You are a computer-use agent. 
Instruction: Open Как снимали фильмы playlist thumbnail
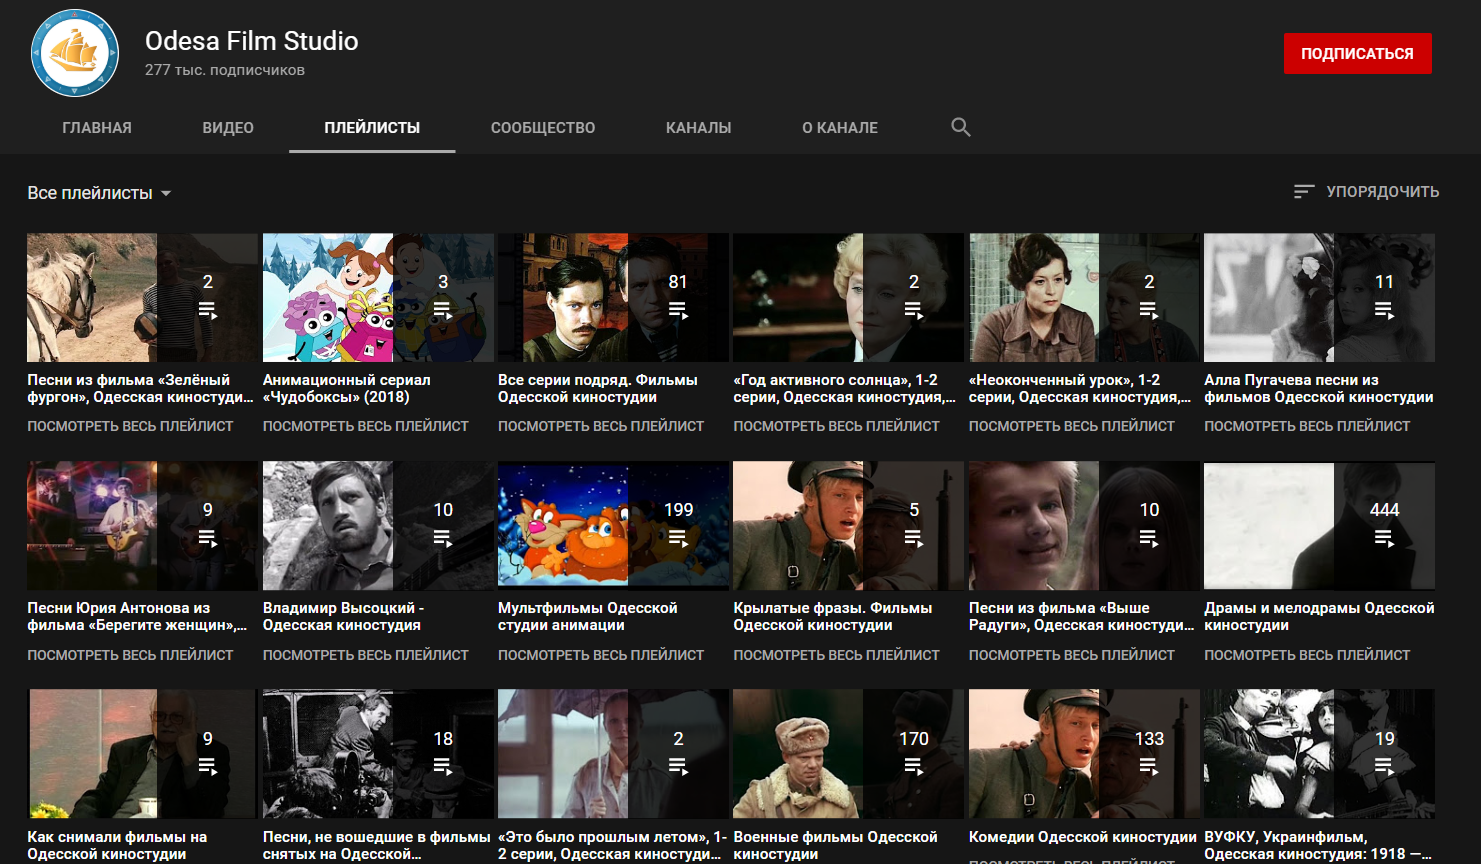click(x=92, y=753)
